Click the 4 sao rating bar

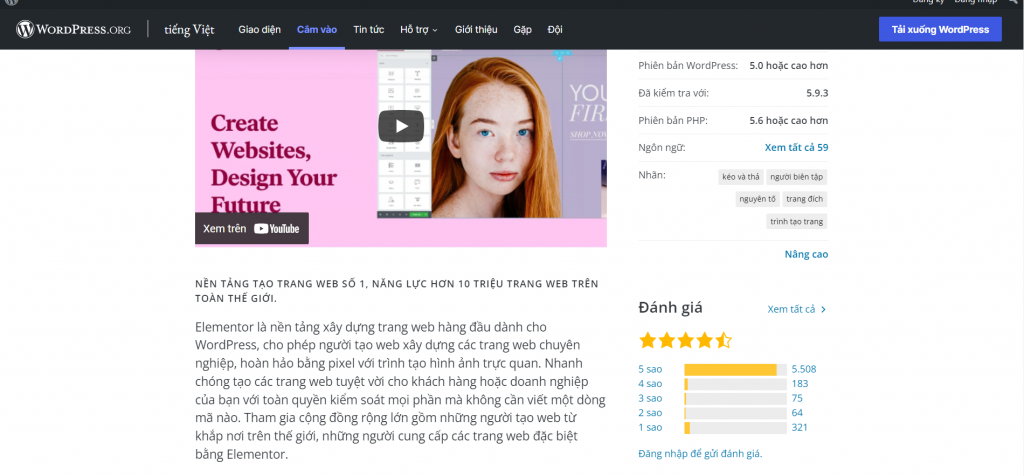click(x=735, y=384)
